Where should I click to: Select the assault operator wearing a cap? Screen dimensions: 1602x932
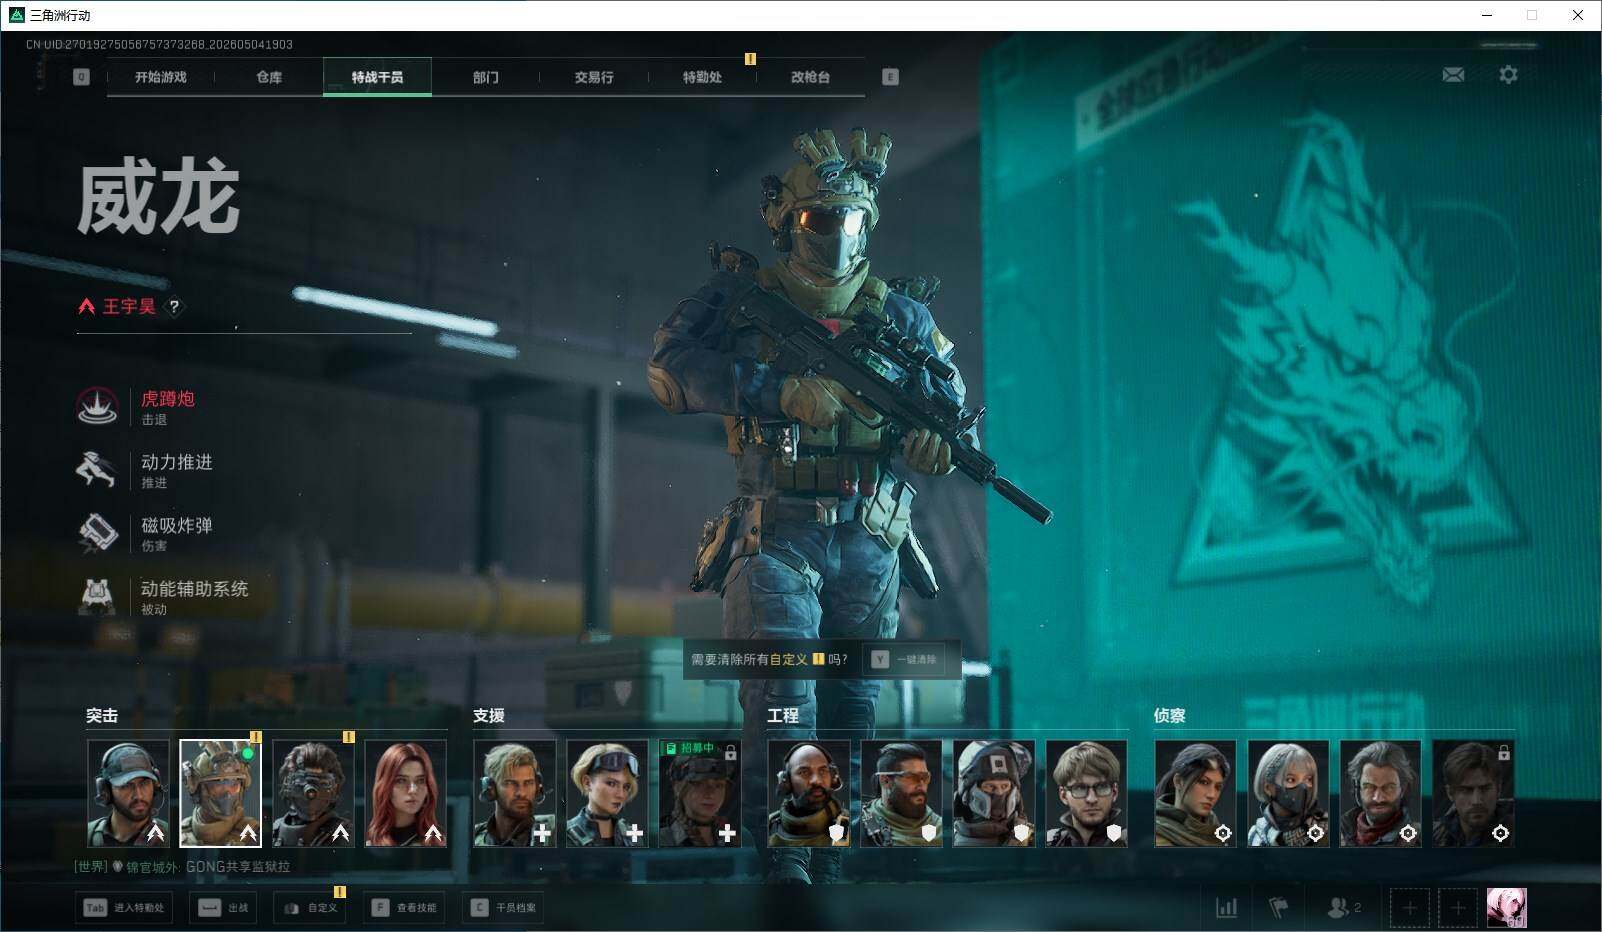(128, 793)
